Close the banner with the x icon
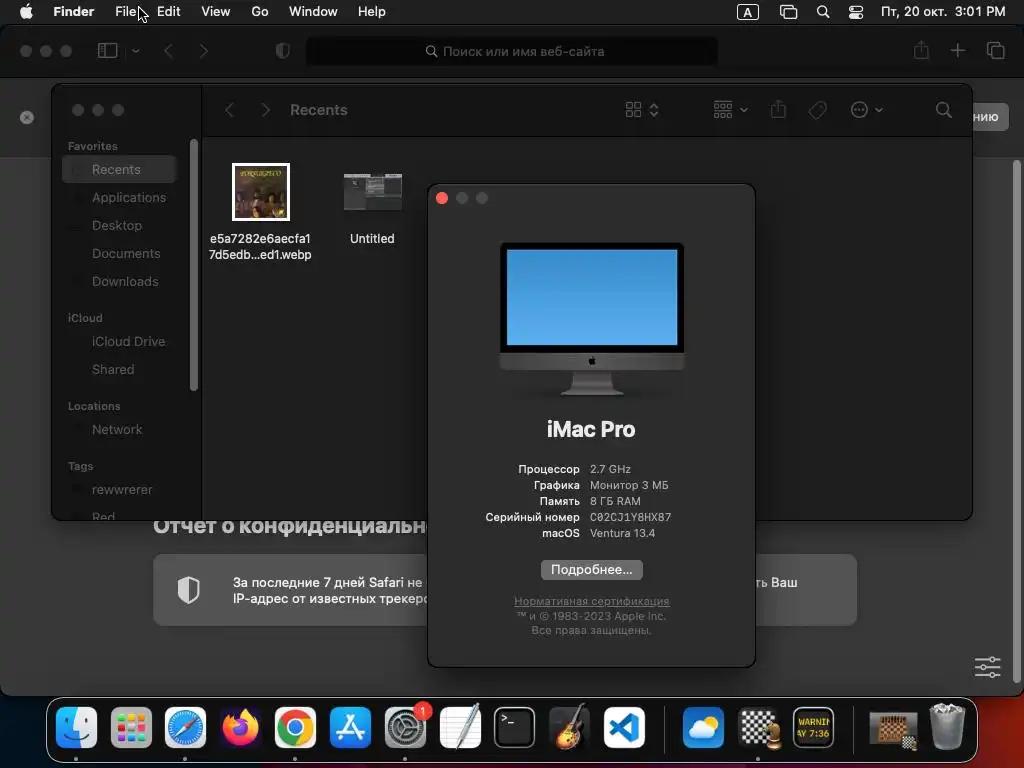Screen dimensions: 1024x768 [27, 118]
